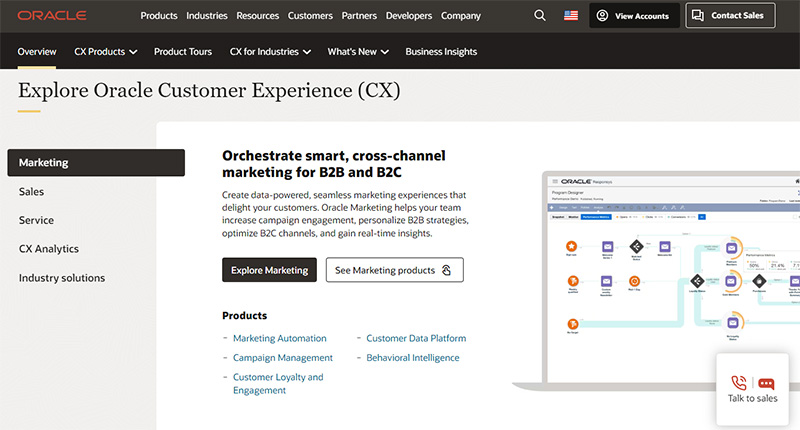Screen dimensions: 800x430
Task: Select the CX Analytics sidebar tab
Action: pos(48,249)
